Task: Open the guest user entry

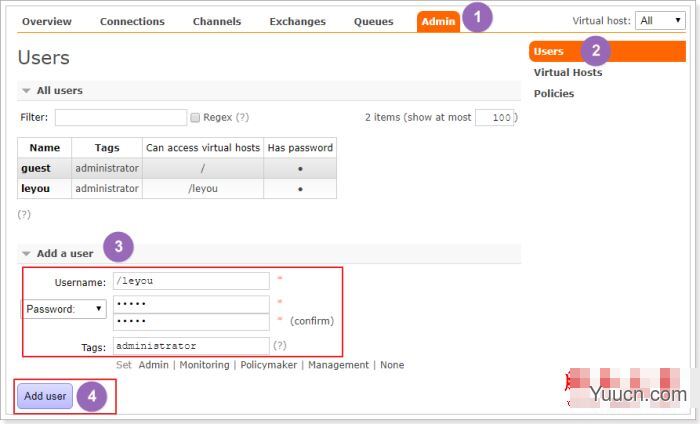Action: pyautogui.click(x=36, y=168)
